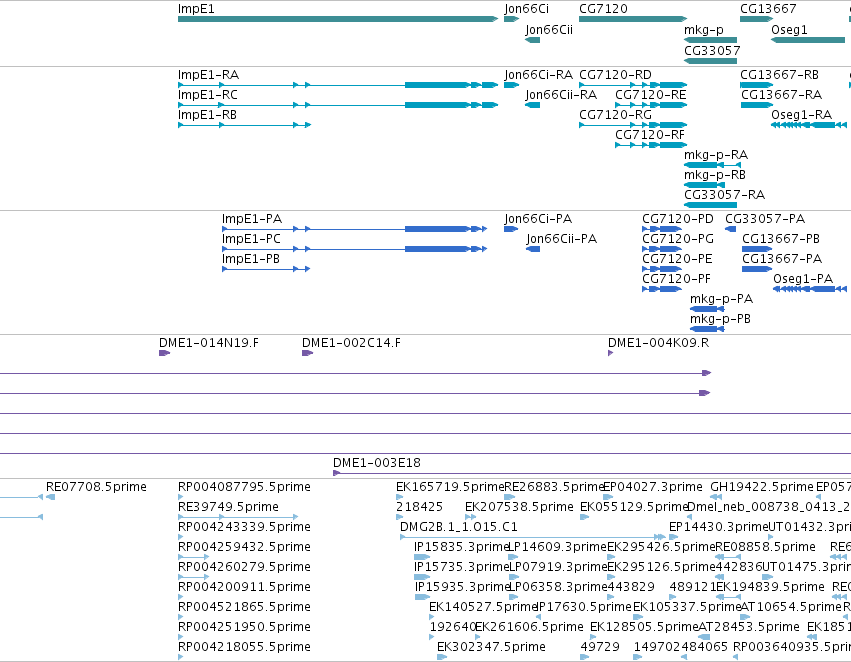This screenshot has height=662, width=851.
Task: Select the CG7120-PD protein
Action: 662,229
